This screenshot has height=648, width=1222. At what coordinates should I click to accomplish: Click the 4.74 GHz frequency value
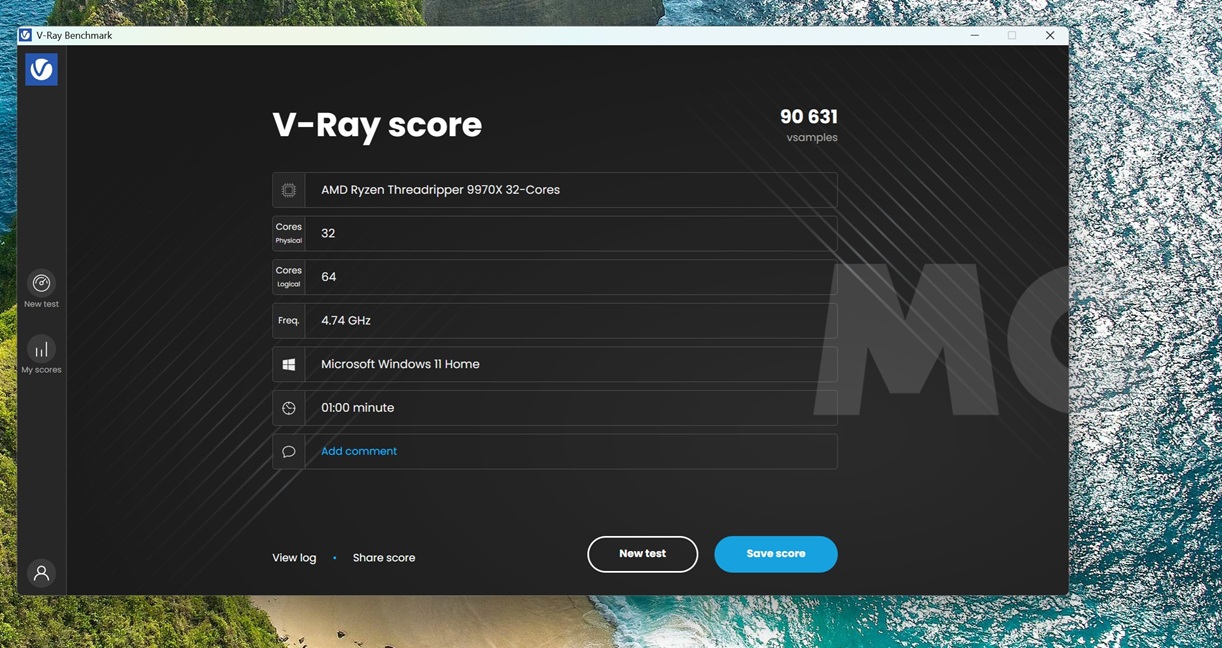[x=346, y=321]
